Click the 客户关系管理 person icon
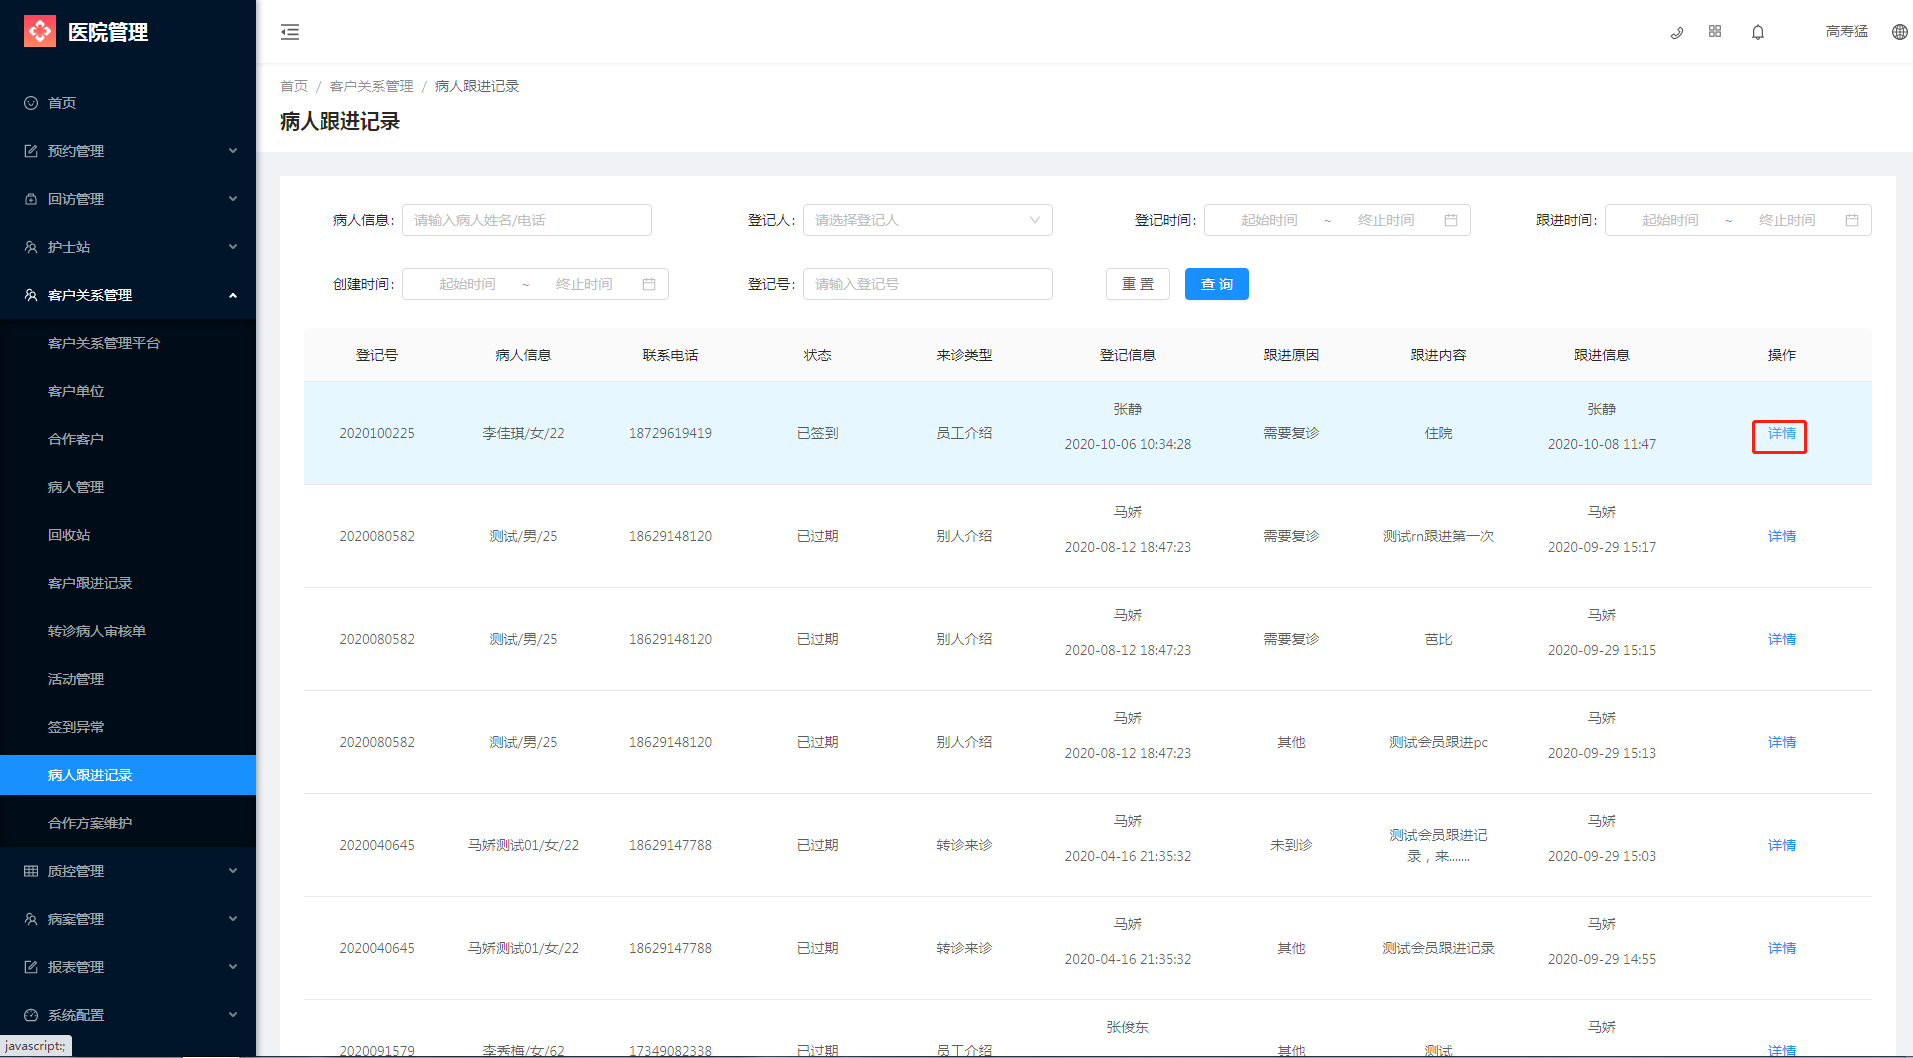The image size is (1913, 1058). point(31,295)
